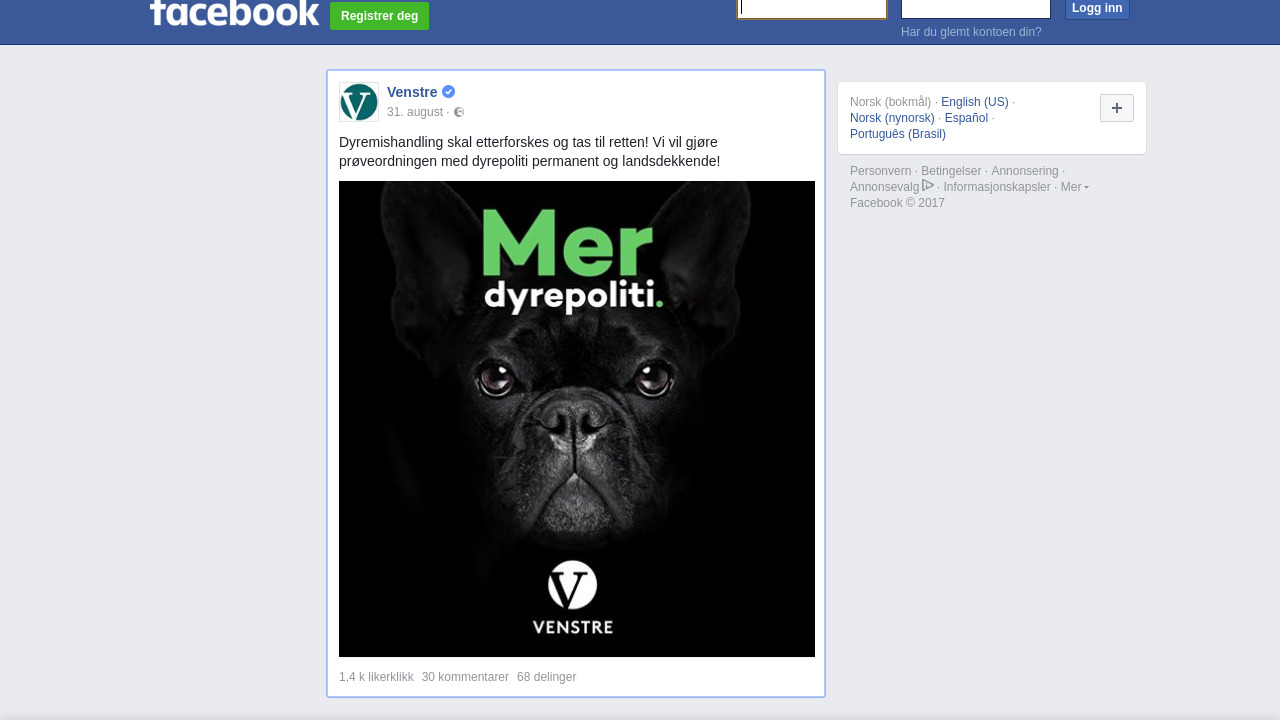Image resolution: width=1280 pixels, height=720 pixels.
Task: Switch language to English (US)
Action: [x=975, y=102]
